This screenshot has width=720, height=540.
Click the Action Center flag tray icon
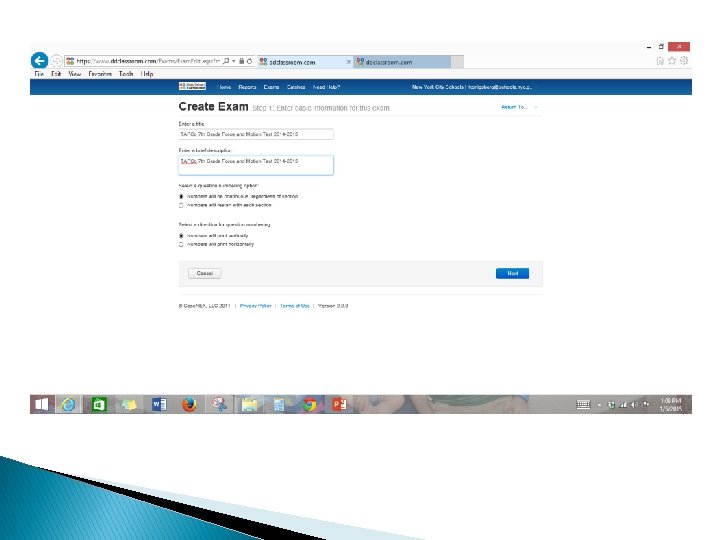646,405
